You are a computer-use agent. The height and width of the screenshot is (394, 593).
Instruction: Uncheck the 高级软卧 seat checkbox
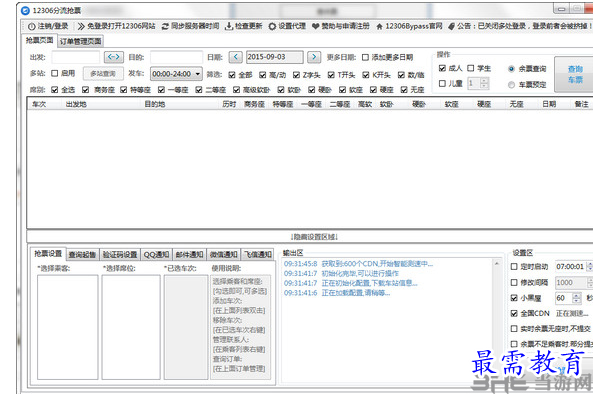(236, 90)
